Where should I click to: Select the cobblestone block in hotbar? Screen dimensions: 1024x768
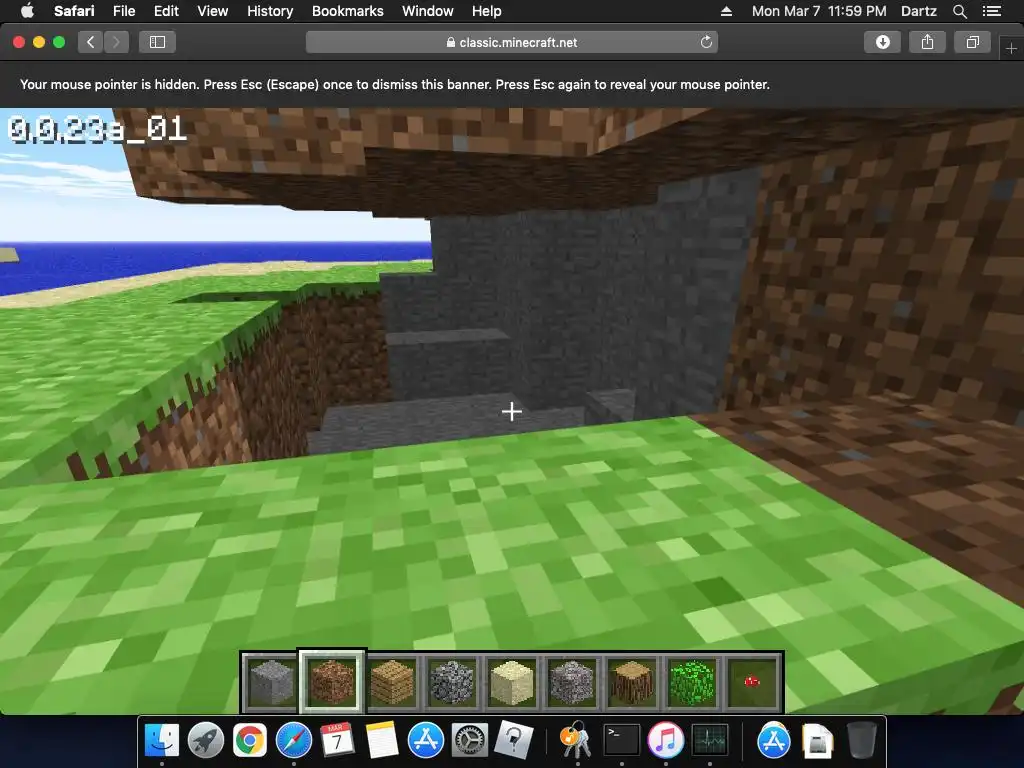point(452,682)
